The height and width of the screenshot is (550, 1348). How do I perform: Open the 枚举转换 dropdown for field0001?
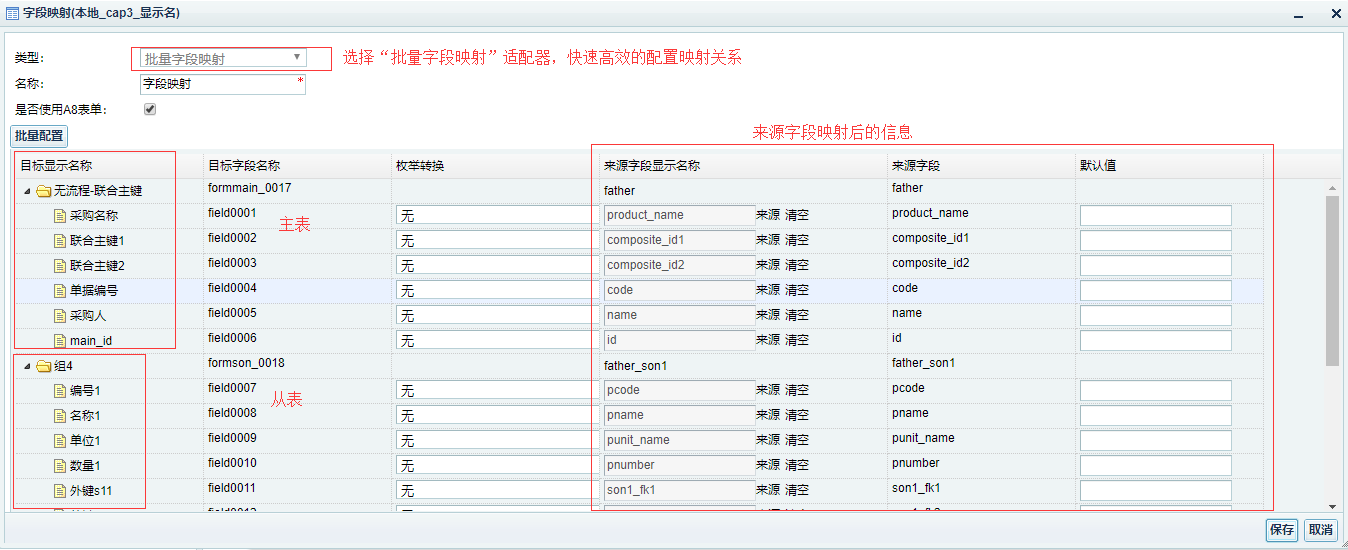[497, 215]
